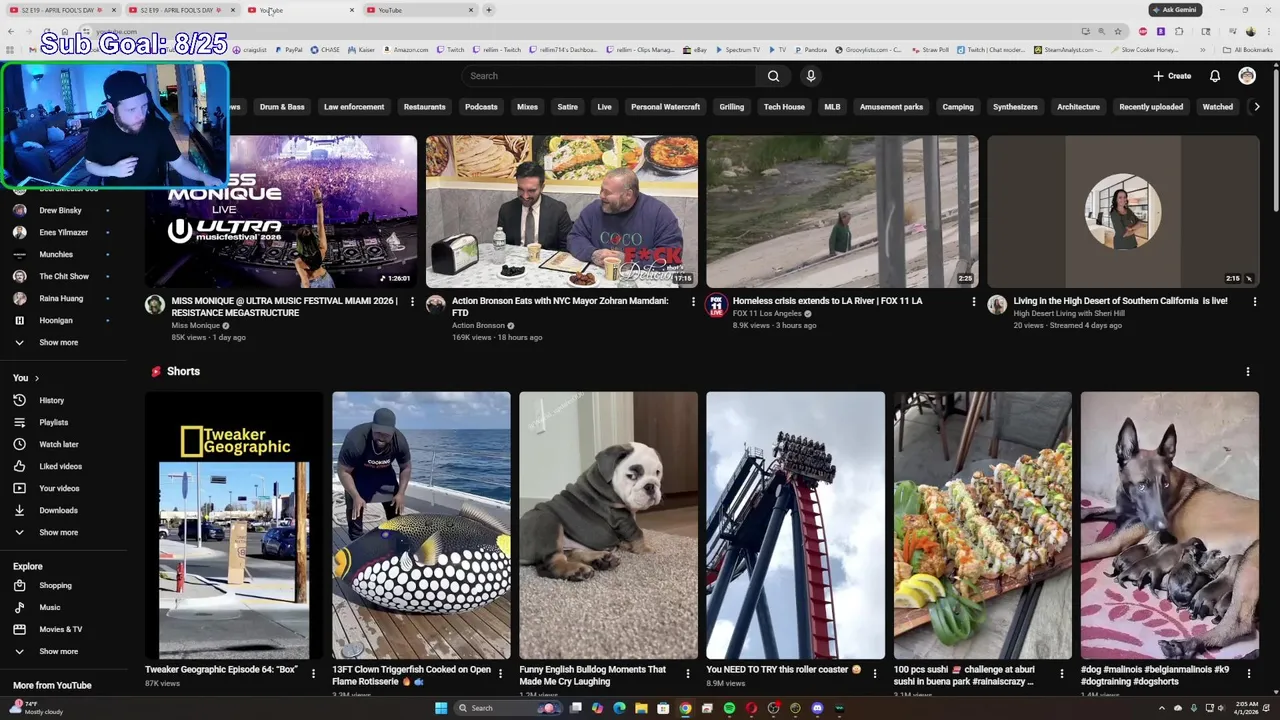Open options for roller coaster short
Image resolution: width=1280 pixels, height=720 pixels.
pyautogui.click(x=874, y=673)
